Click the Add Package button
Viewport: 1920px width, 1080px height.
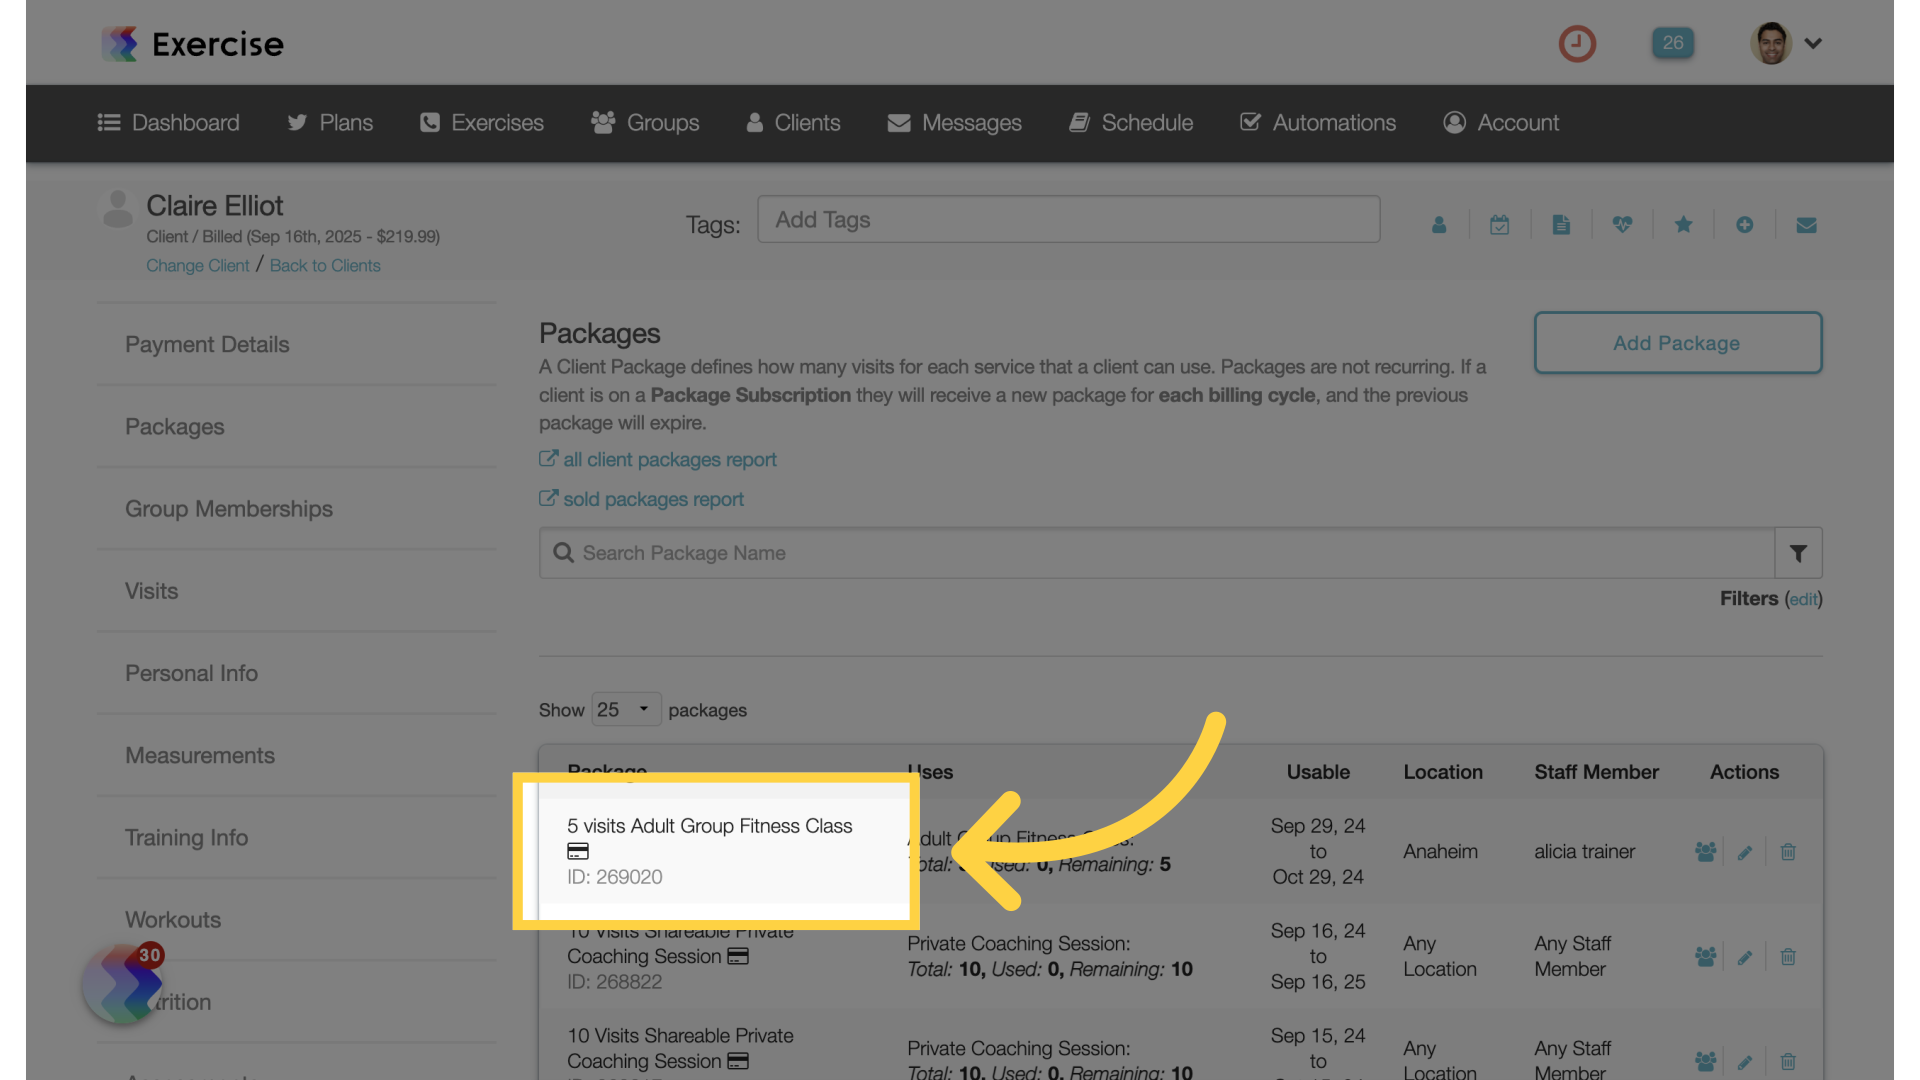pyautogui.click(x=1678, y=343)
